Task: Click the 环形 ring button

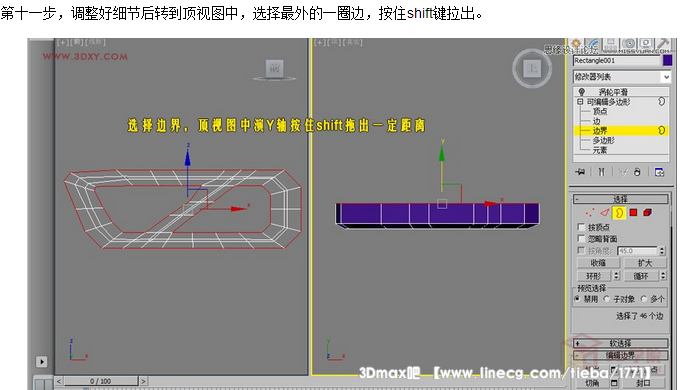Action: (594, 276)
